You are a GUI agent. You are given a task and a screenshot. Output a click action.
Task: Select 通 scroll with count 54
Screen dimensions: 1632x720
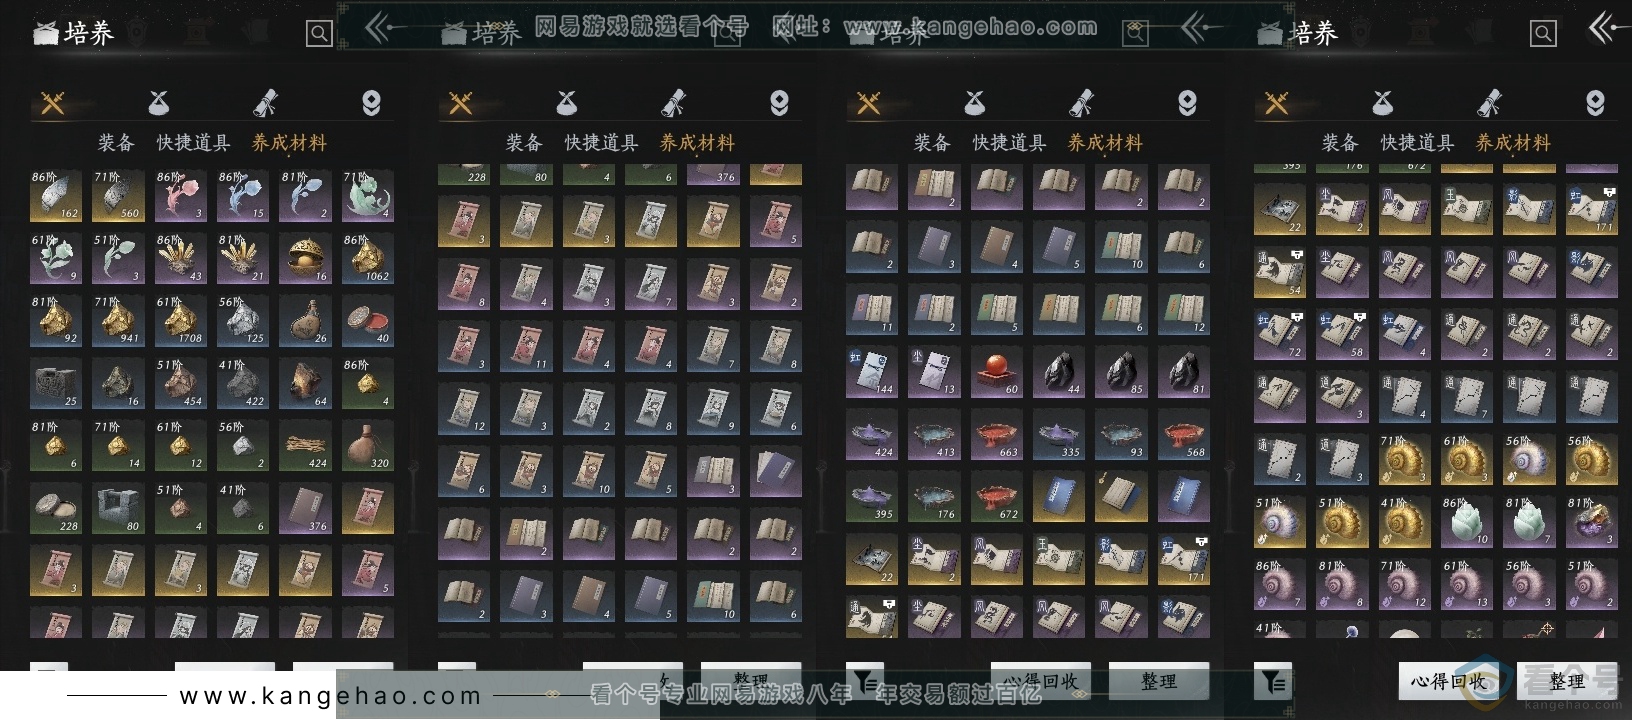pyautogui.click(x=1280, y=273)
